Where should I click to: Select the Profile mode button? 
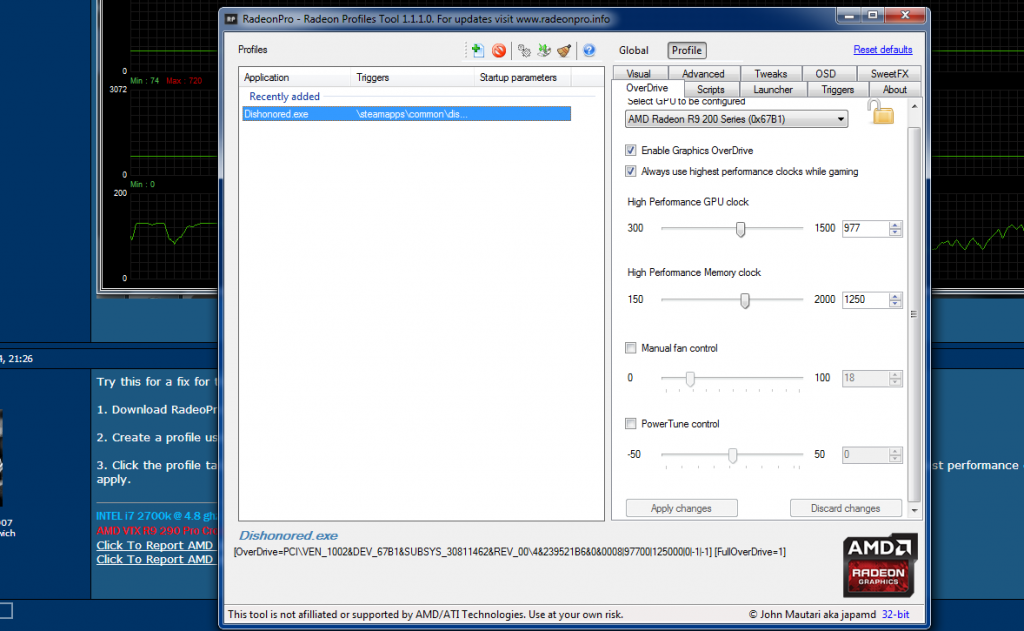coord(686,50)
